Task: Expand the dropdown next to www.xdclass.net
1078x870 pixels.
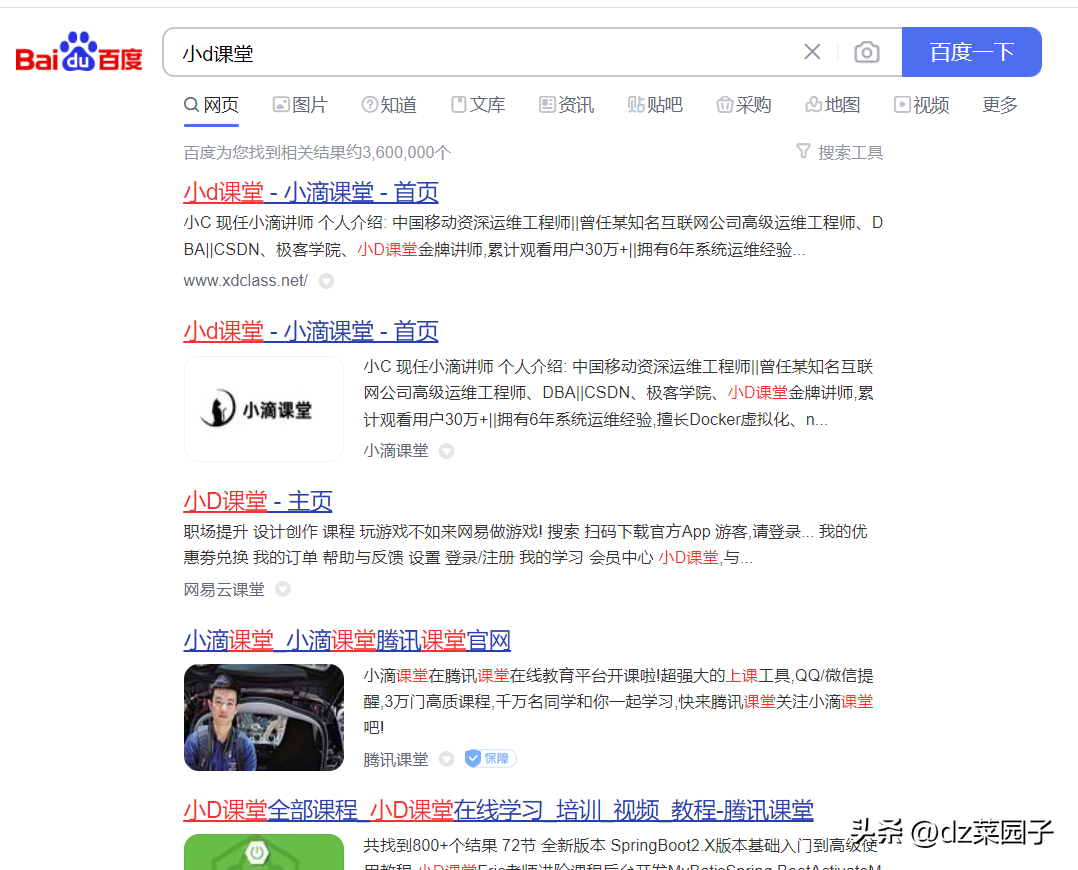Action: pos(326,281)
